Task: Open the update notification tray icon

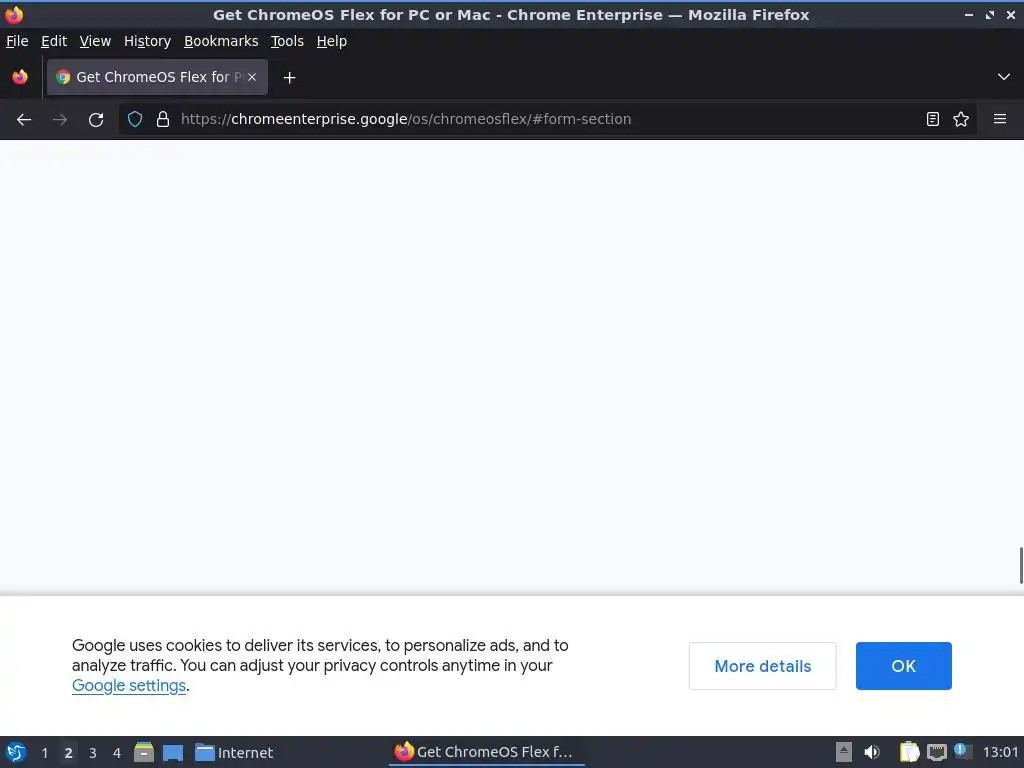Action: 961,751
